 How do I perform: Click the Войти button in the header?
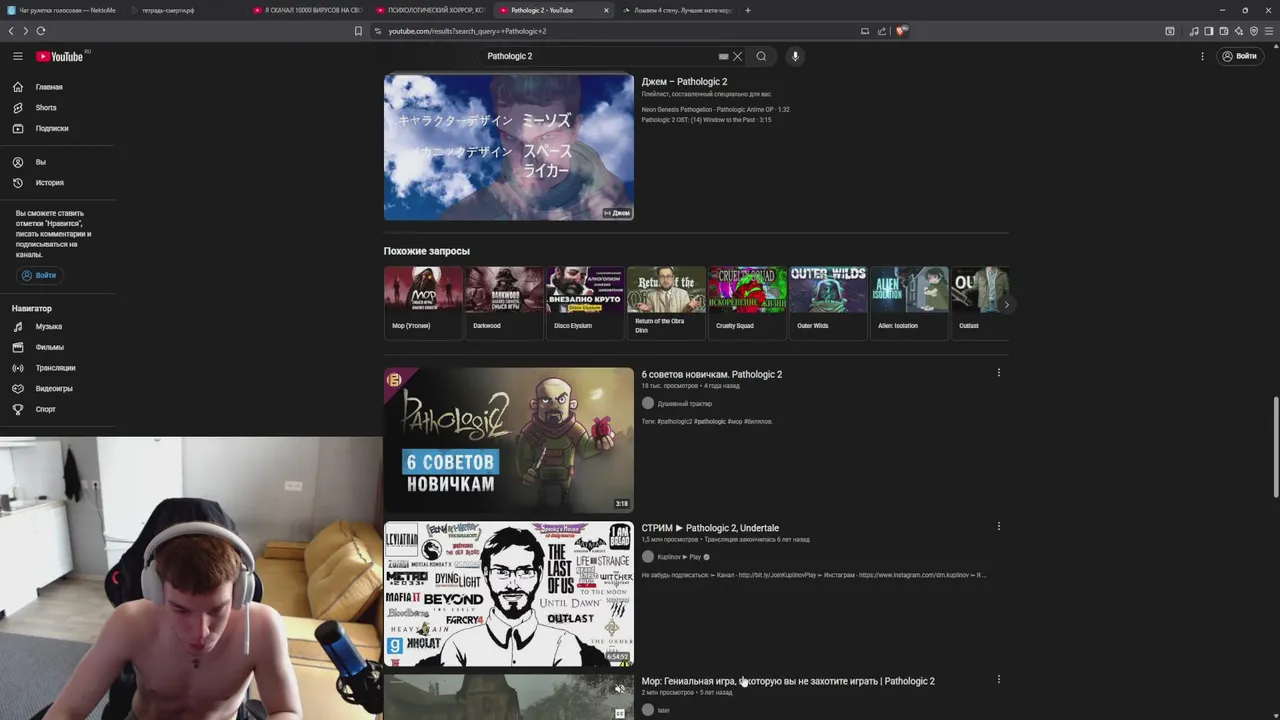tap(1239, 56)
